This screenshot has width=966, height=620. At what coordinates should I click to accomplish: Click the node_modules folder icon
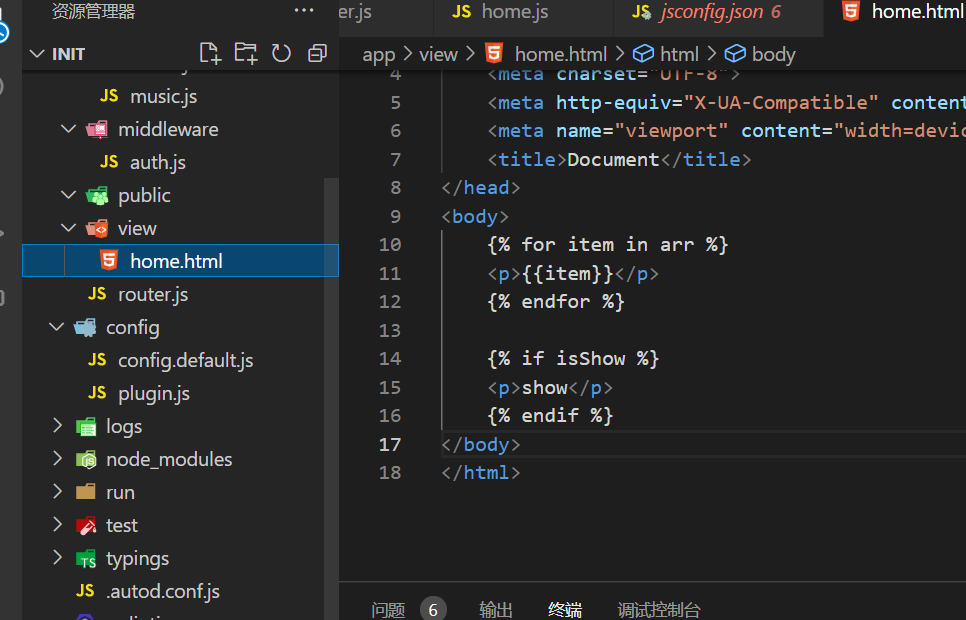click(x=86, y=459)
